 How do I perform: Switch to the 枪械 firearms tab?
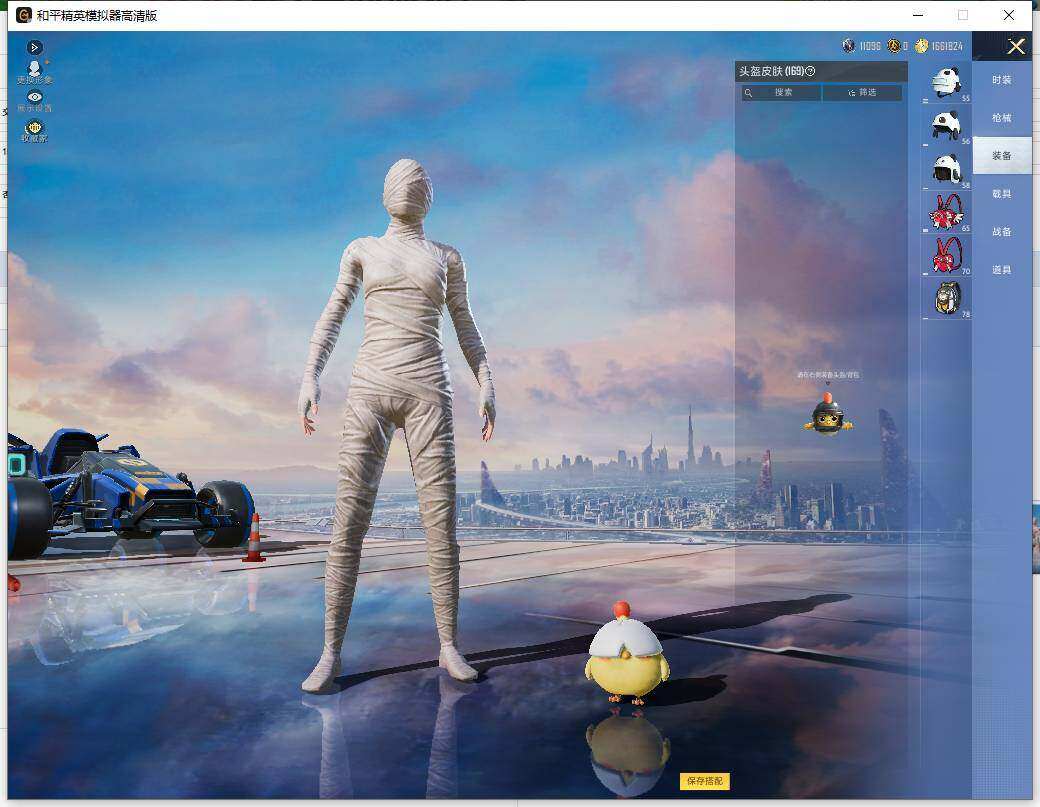pos(1002,117)
